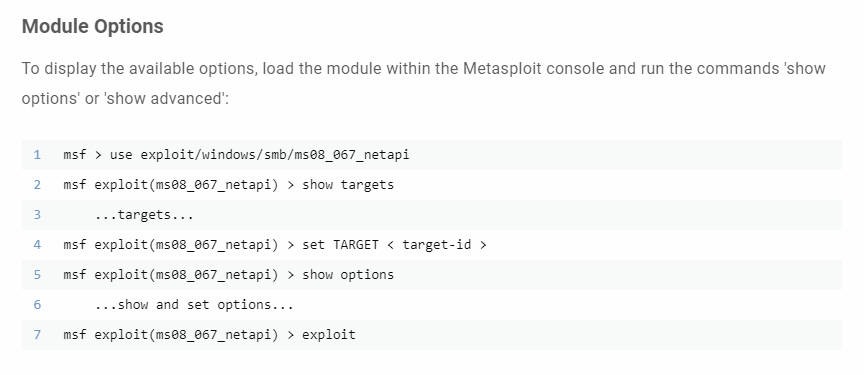The width and height of the screenshot is (864, 375).
Task: Click line number 2 in code block
Action: point(37,184)
